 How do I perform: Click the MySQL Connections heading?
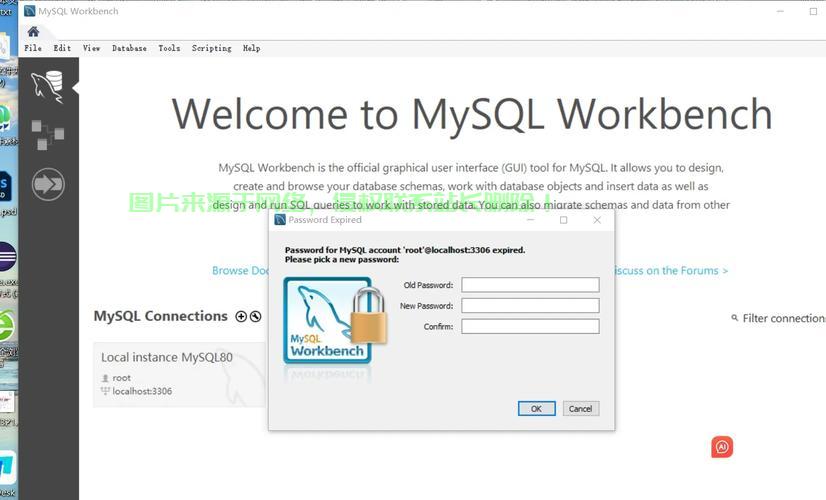click(161, 316)
